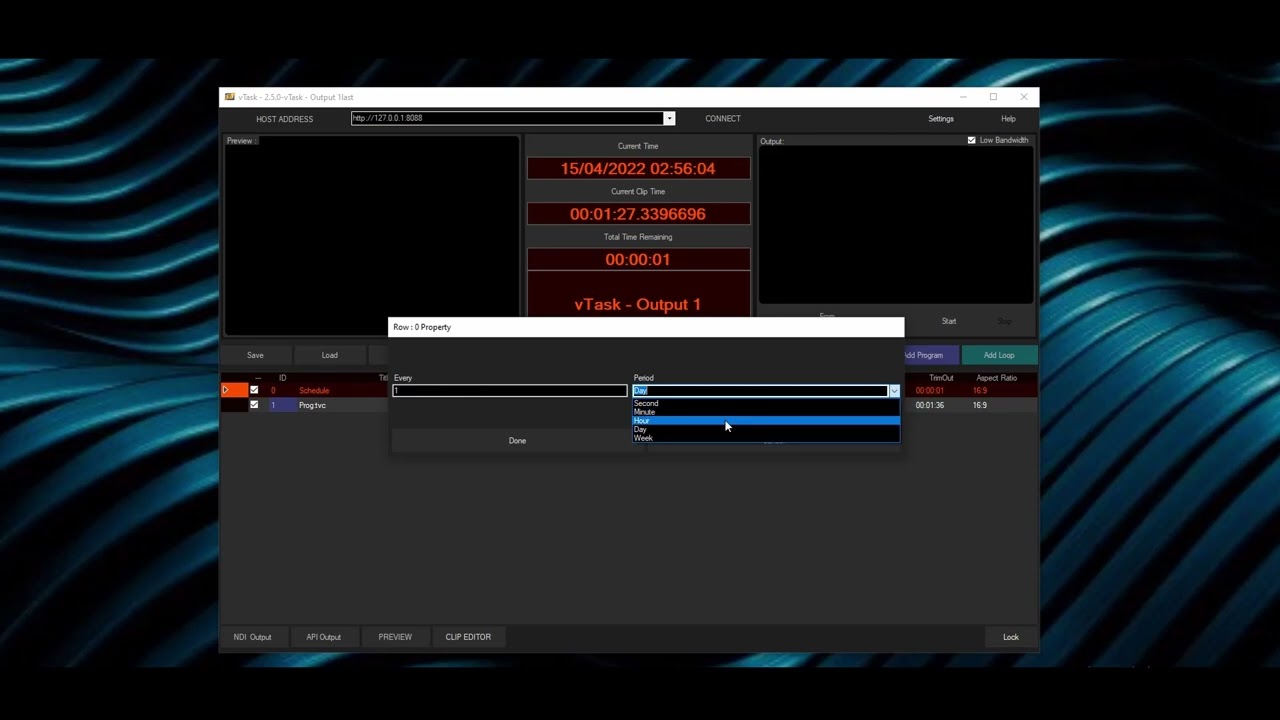Click the ID column header

pos(283,378)
